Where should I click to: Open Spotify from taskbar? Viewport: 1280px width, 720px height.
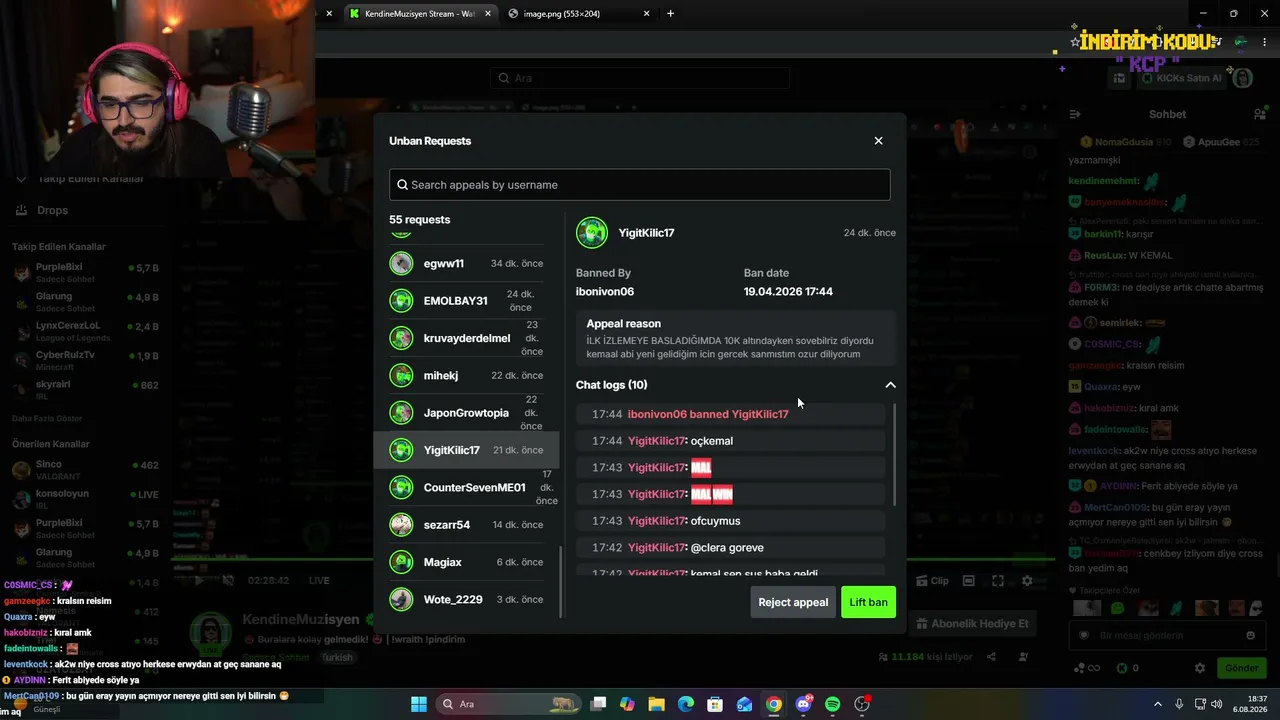pyautogui.click(x=833, y=704)
